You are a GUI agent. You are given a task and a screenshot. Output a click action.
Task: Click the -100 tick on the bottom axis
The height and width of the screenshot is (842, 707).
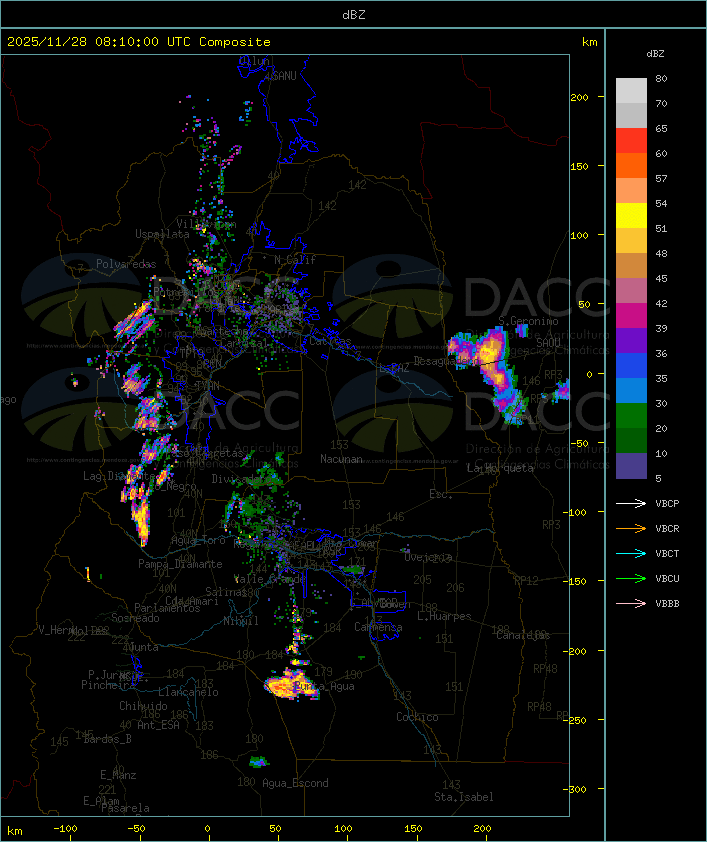point(65,829)
